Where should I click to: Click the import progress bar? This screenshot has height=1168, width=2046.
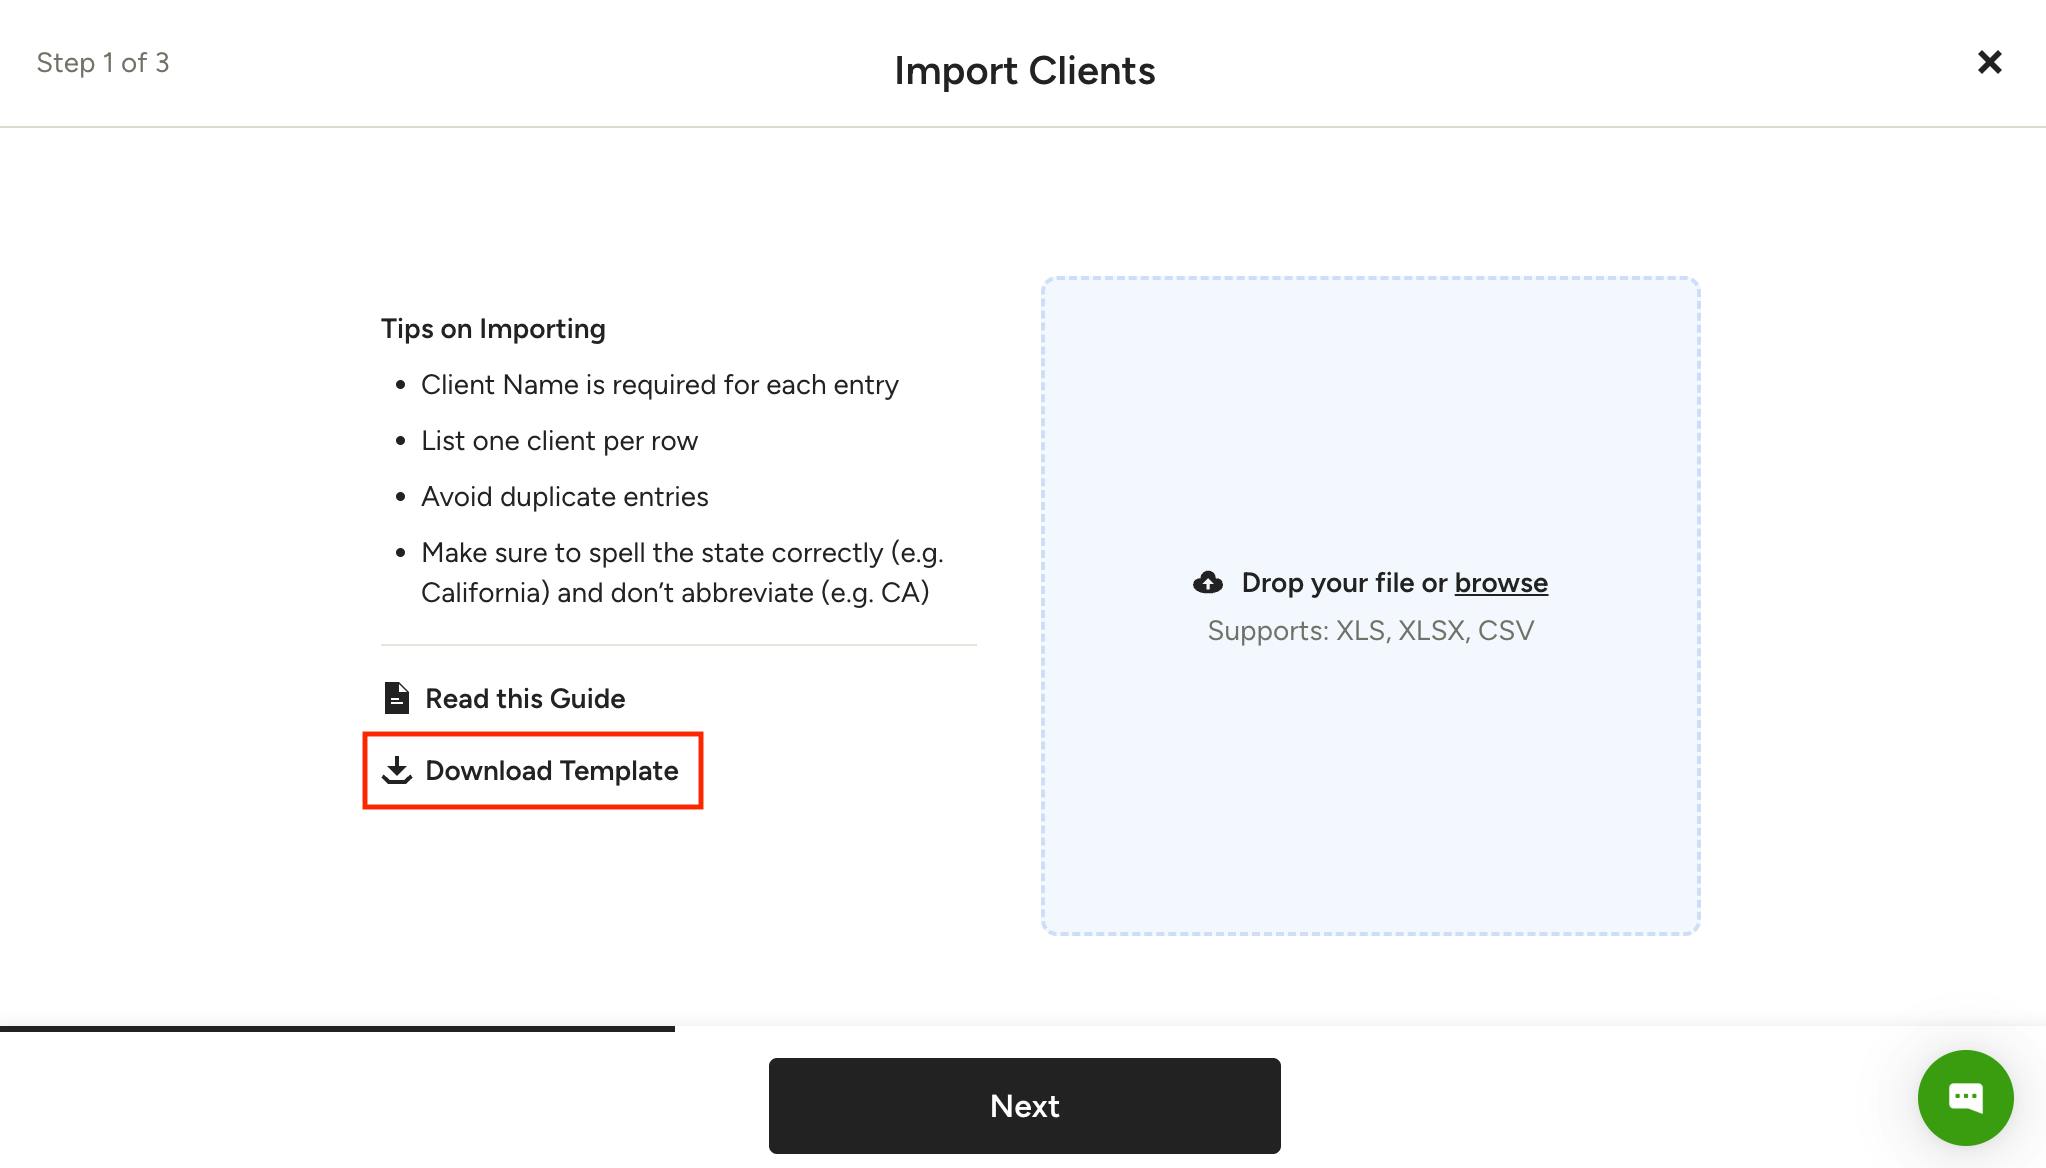click(337, 1028)
